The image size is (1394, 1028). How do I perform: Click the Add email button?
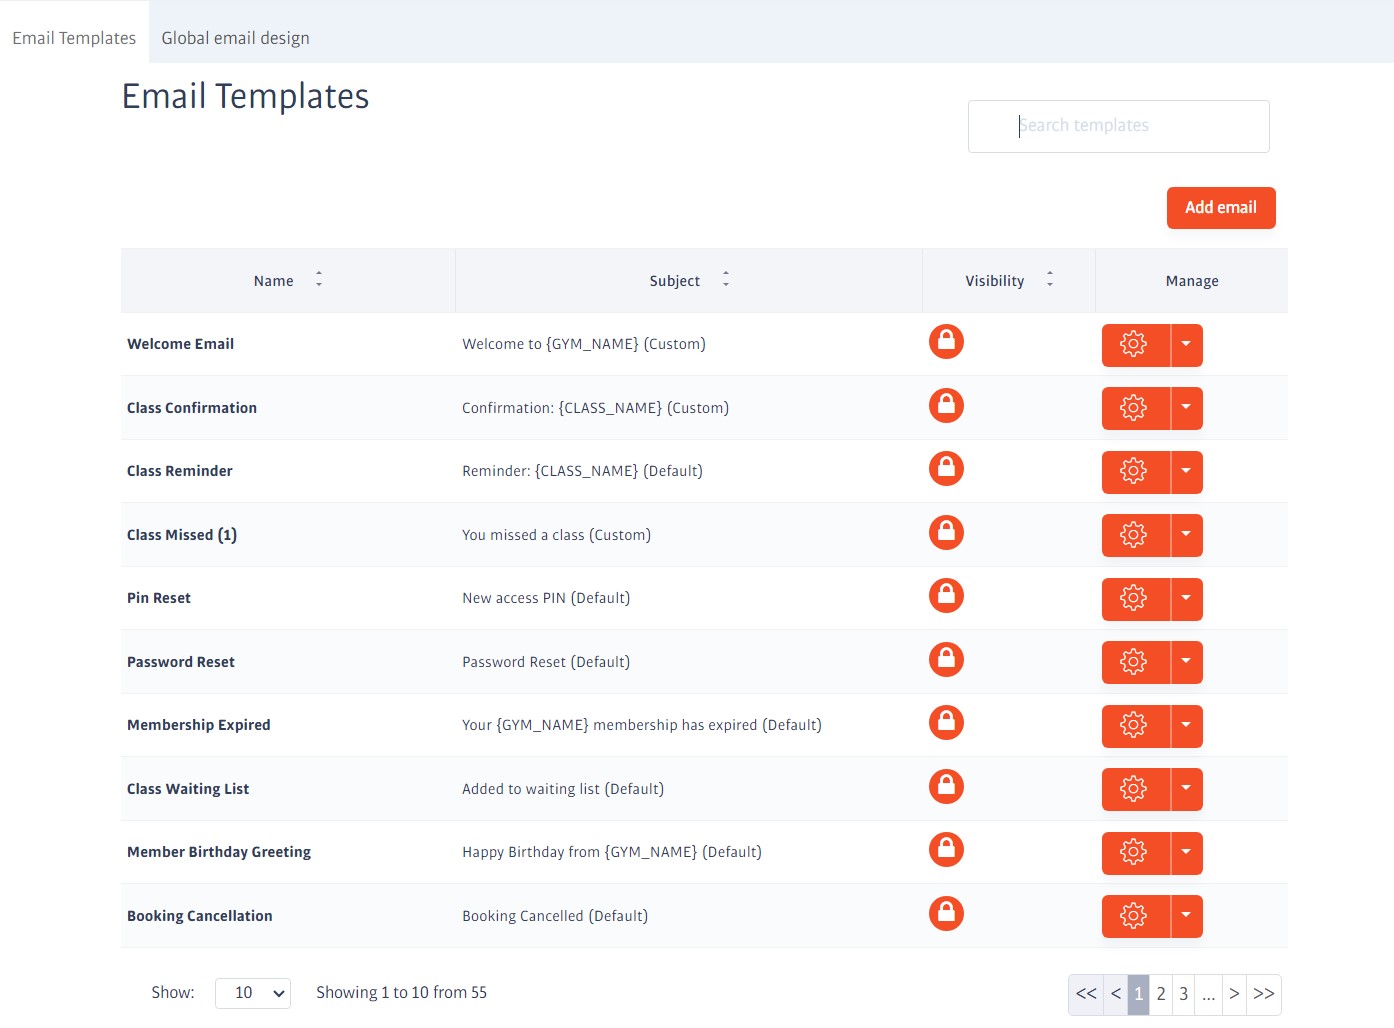1221,208
